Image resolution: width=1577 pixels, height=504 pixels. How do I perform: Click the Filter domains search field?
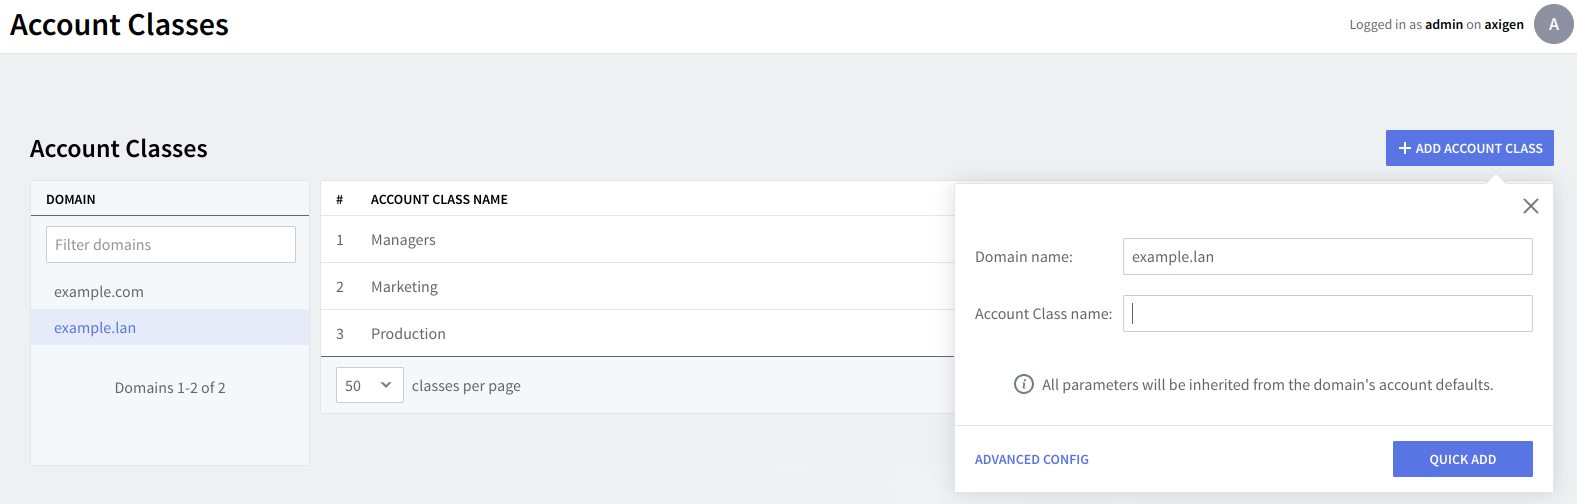tap(171, 245)
